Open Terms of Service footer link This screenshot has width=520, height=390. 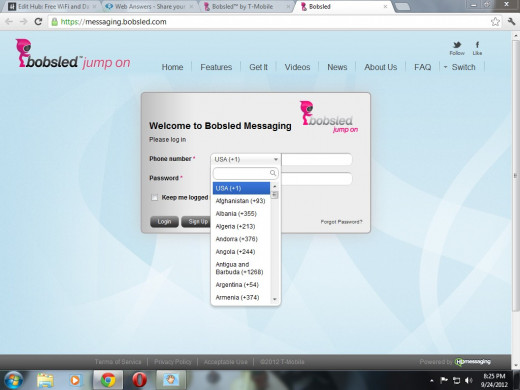(x=118, y=362)
